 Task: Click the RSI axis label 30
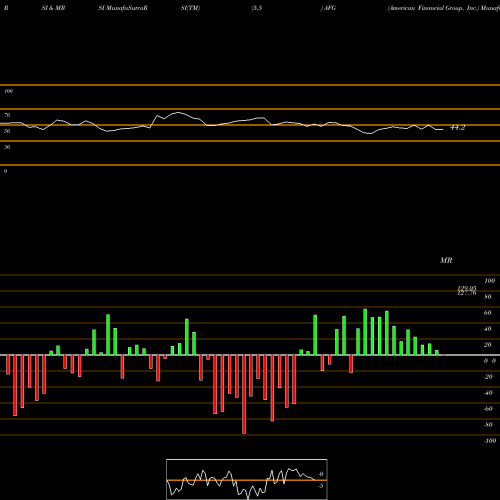point(7,147)
